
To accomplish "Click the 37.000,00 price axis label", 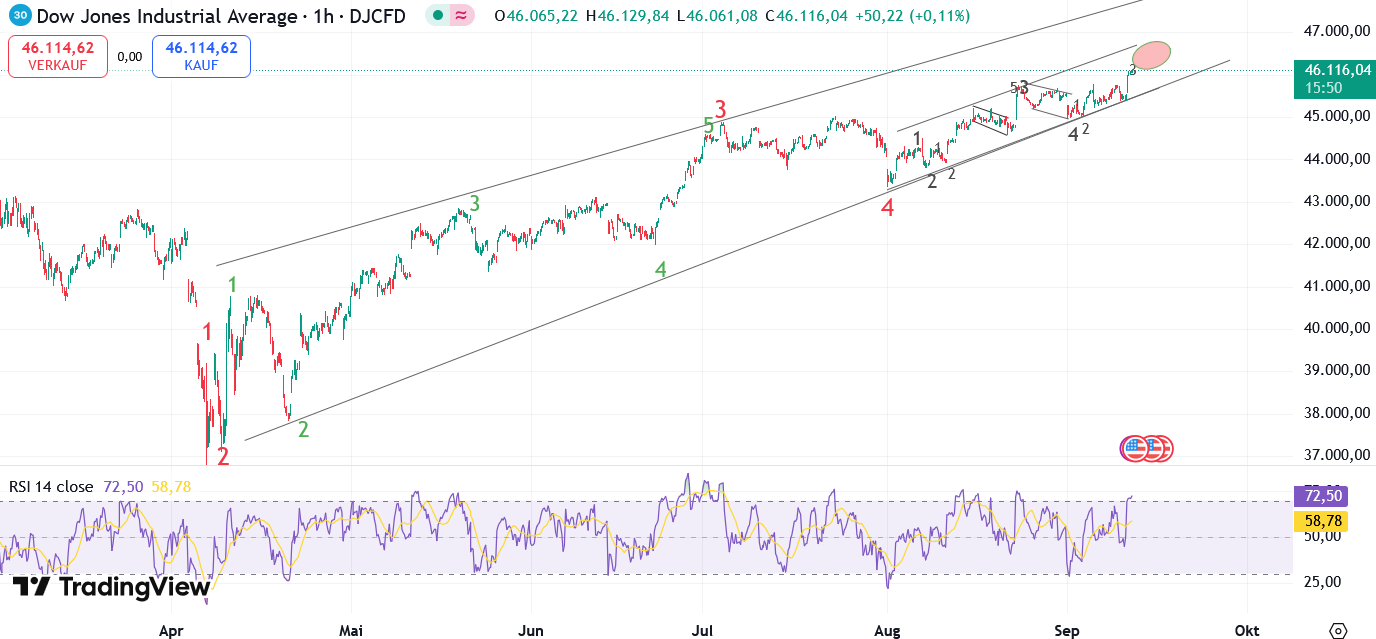I will pyautogui.click(x=1336, y=455).
